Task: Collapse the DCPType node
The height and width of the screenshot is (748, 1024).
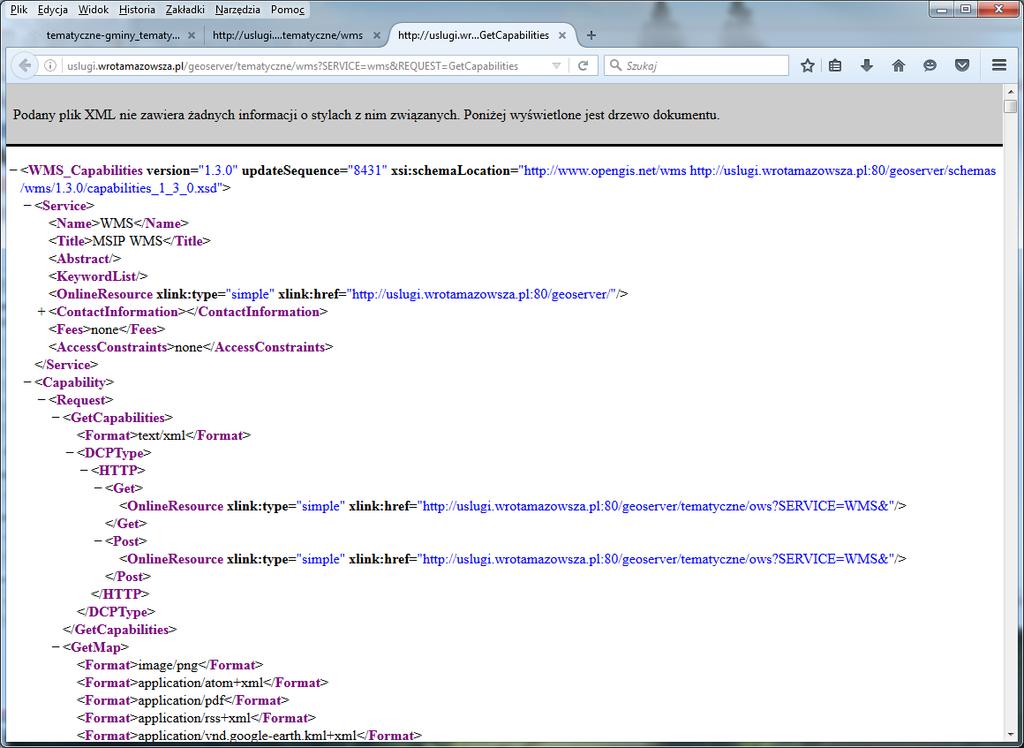Action: pyautogui.click(x=70, y=453)
